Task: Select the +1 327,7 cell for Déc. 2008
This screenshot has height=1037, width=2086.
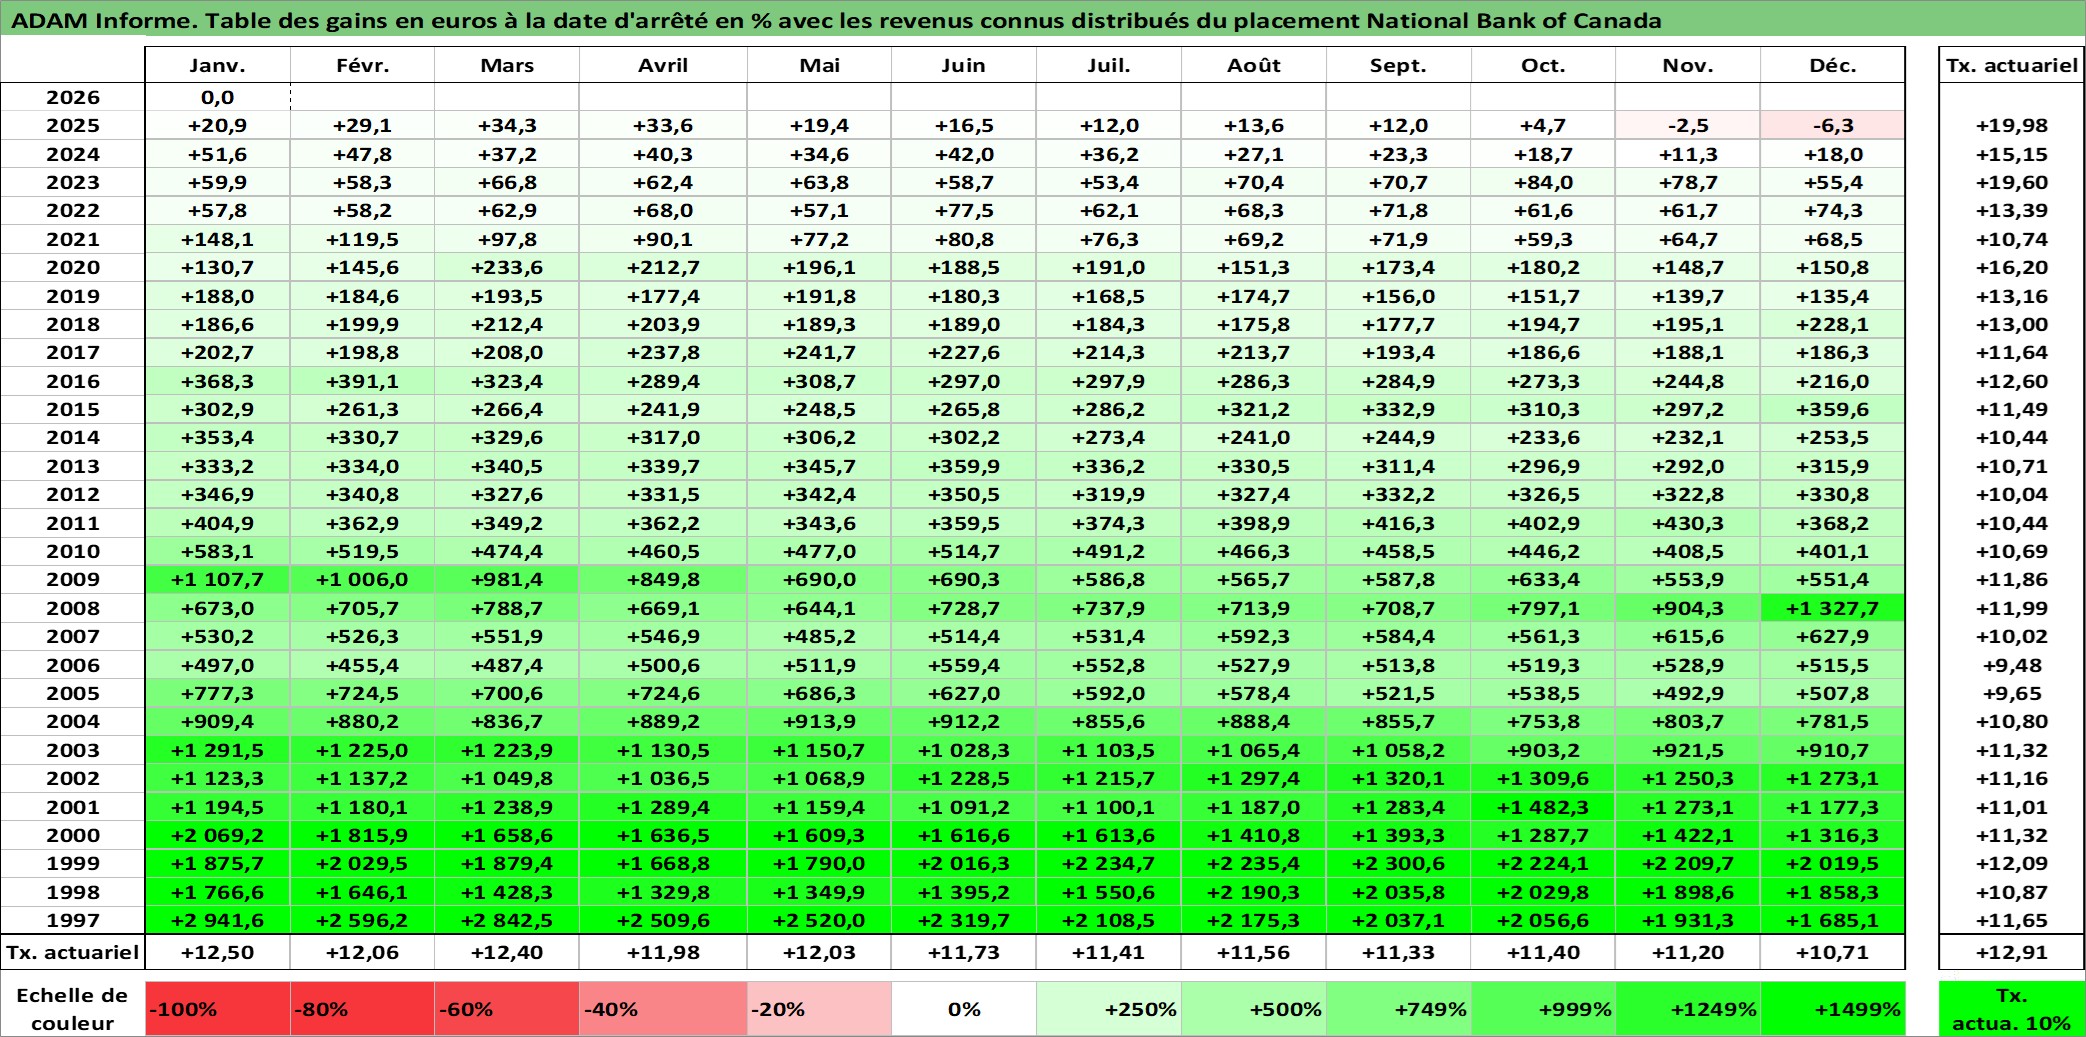Action: click(1833, 608)
